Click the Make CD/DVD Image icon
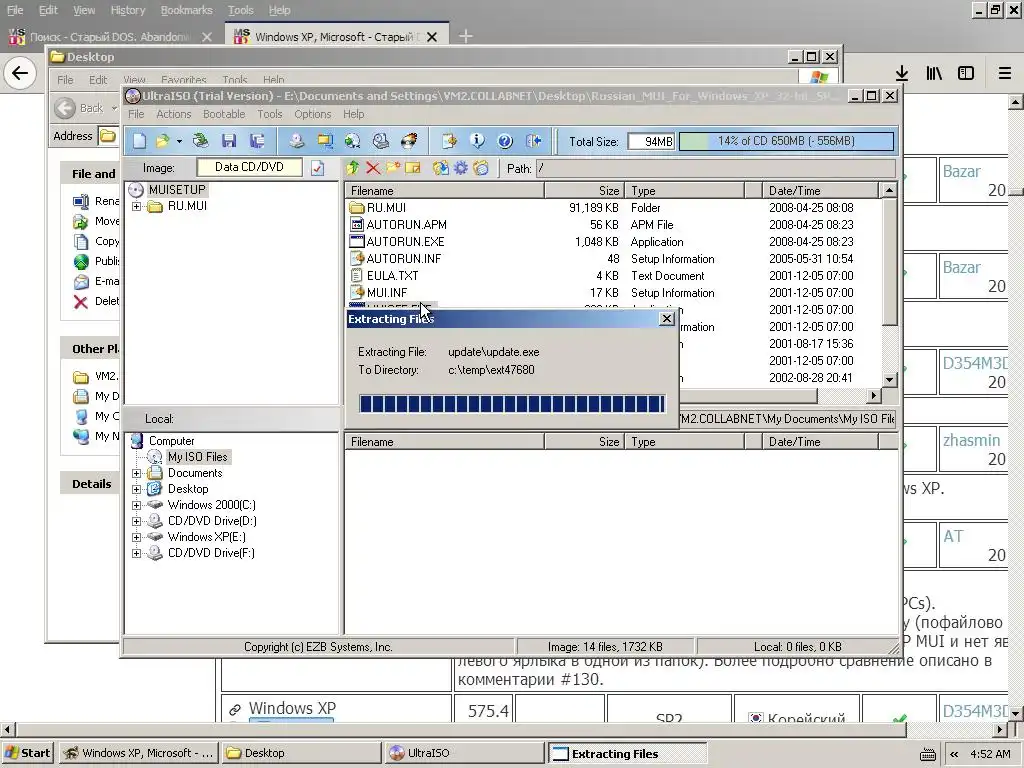The width and height of the screenshot is (1024, 768). coord(297,141)
